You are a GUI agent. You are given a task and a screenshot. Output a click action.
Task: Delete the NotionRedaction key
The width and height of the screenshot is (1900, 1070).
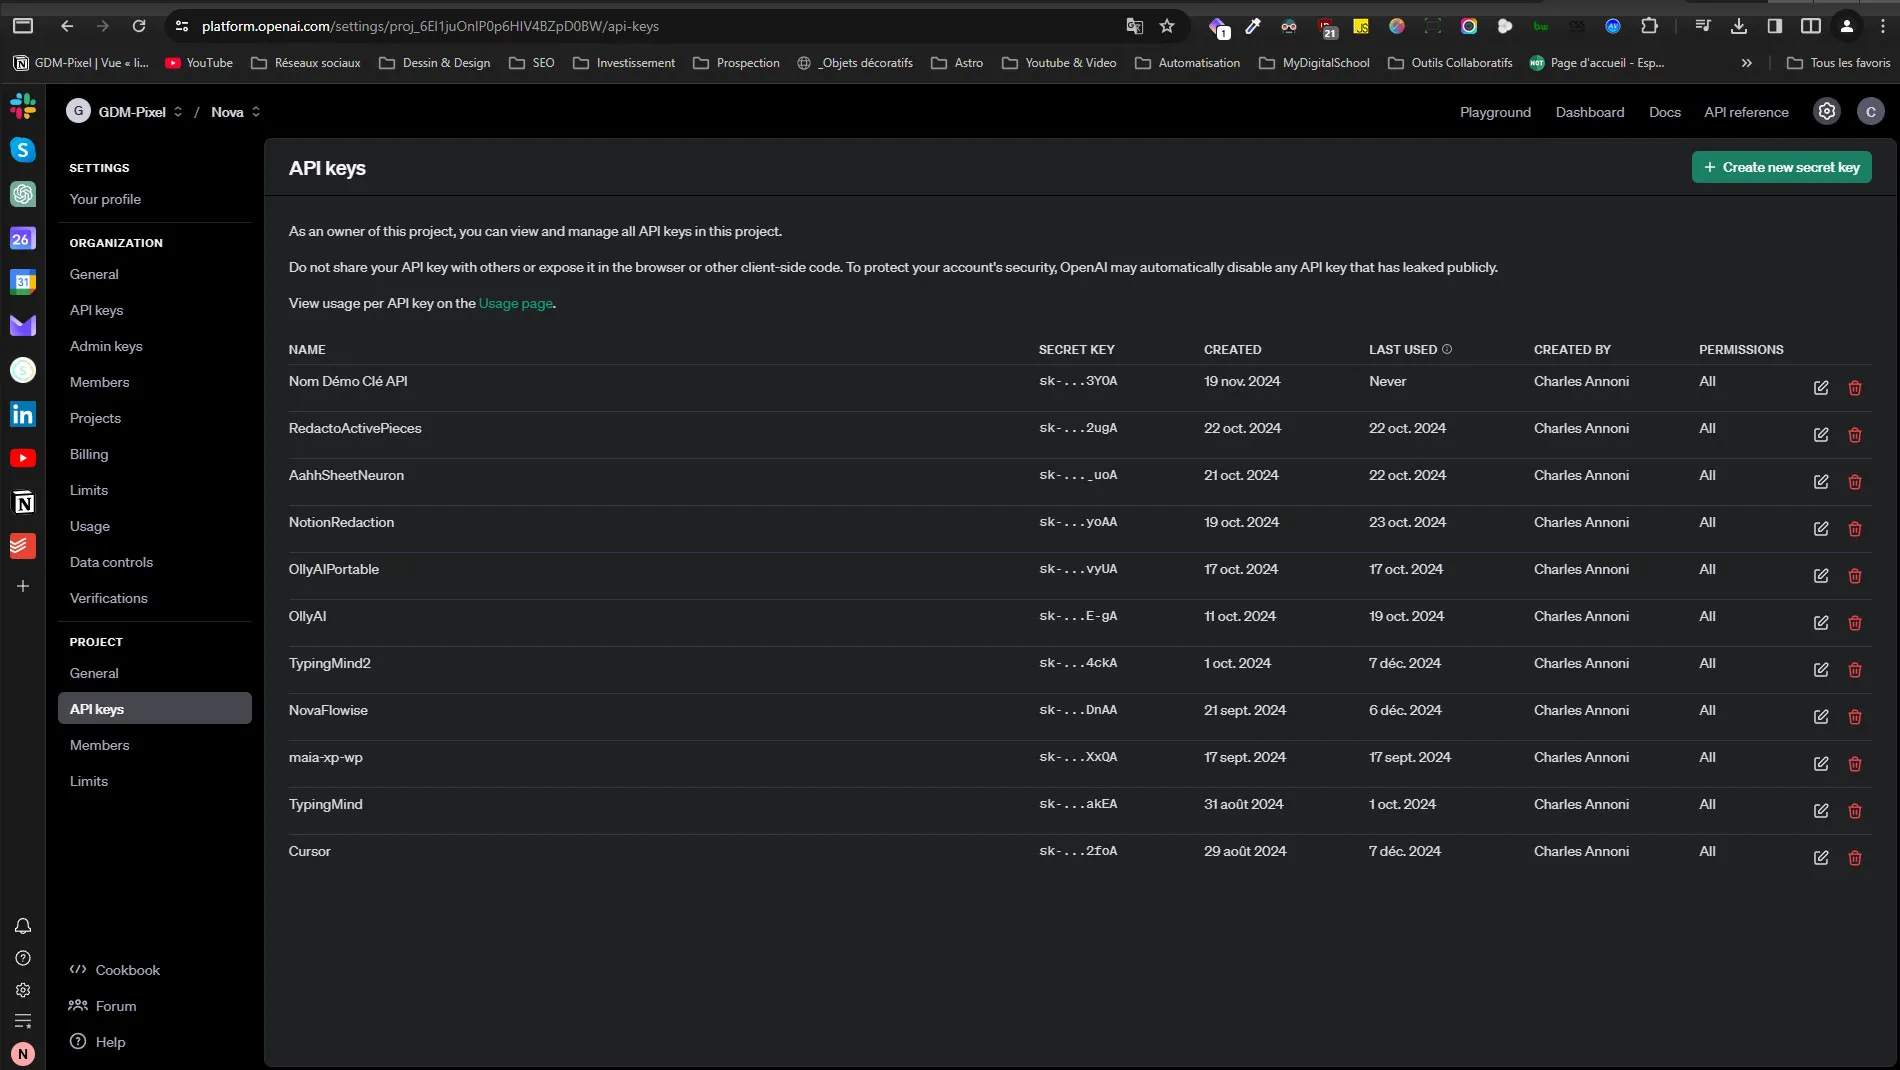click(x=1855, y=529)
